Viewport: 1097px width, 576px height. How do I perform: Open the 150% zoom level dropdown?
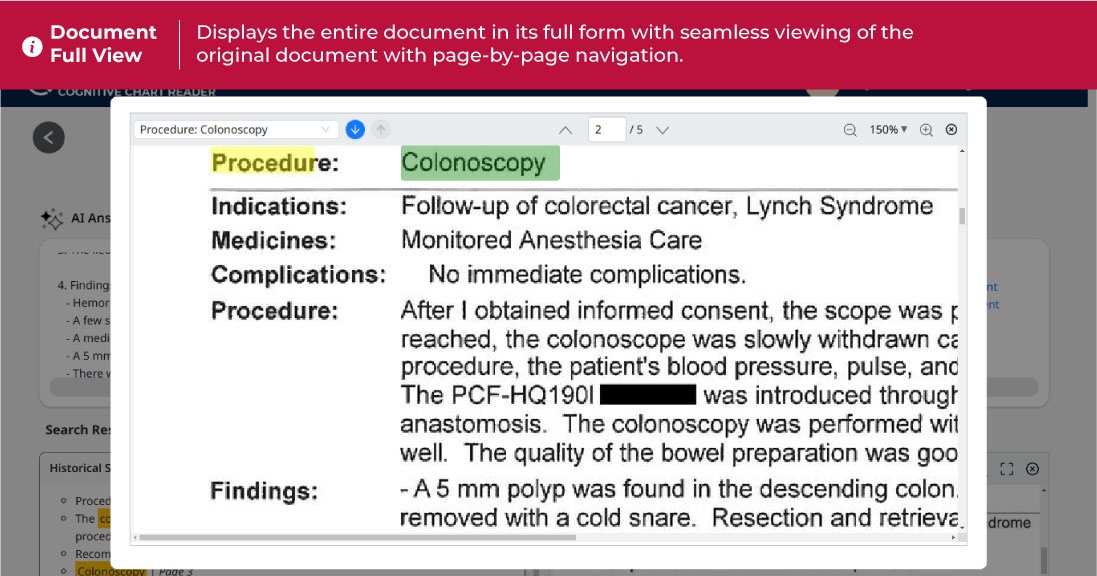(888, 130)
